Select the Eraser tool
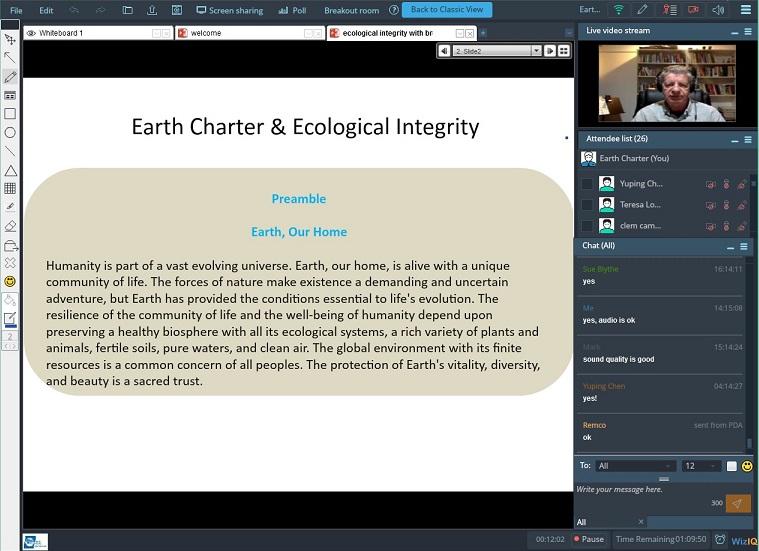The height and width of the screenshot is (551, 759). pos(10,226)
